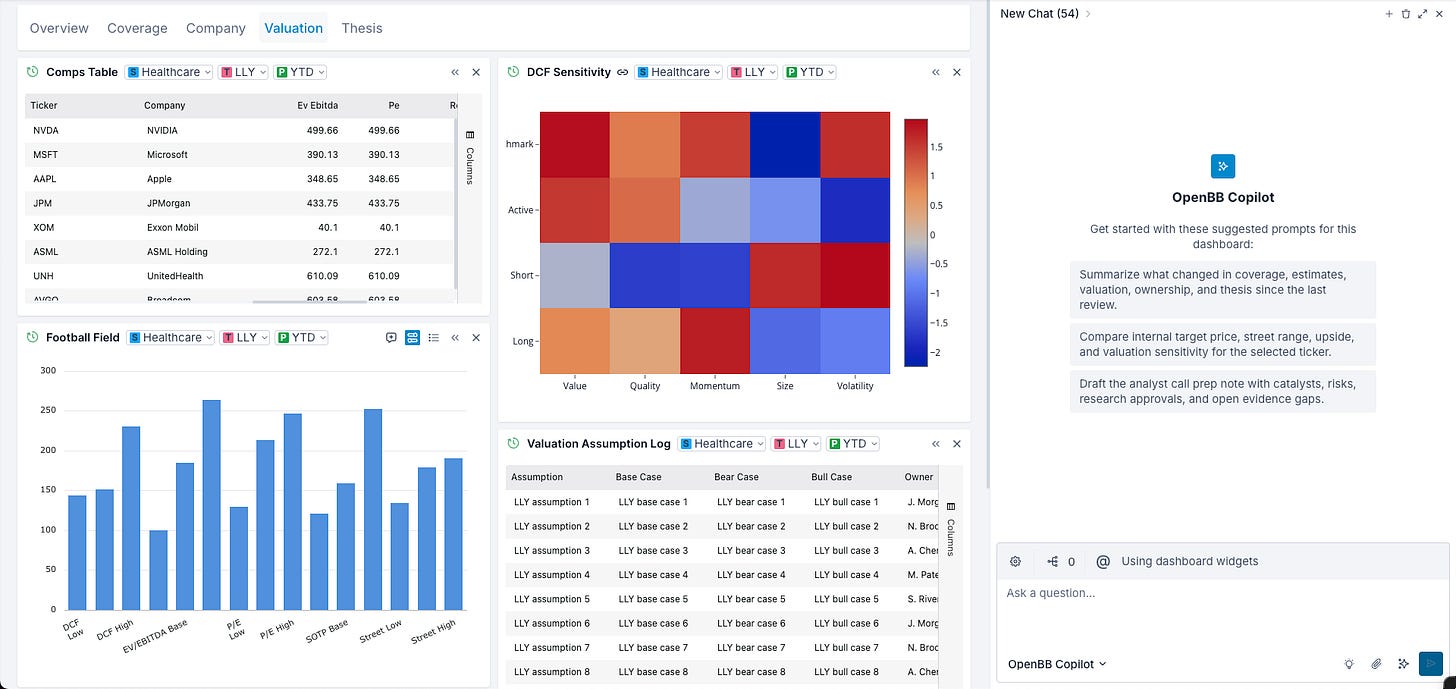The width and height of the screenshot is (1456, 689).
Task: Click the 'Draft the analyst call prep note' prompt
Action: click(x=1223, y=391)
